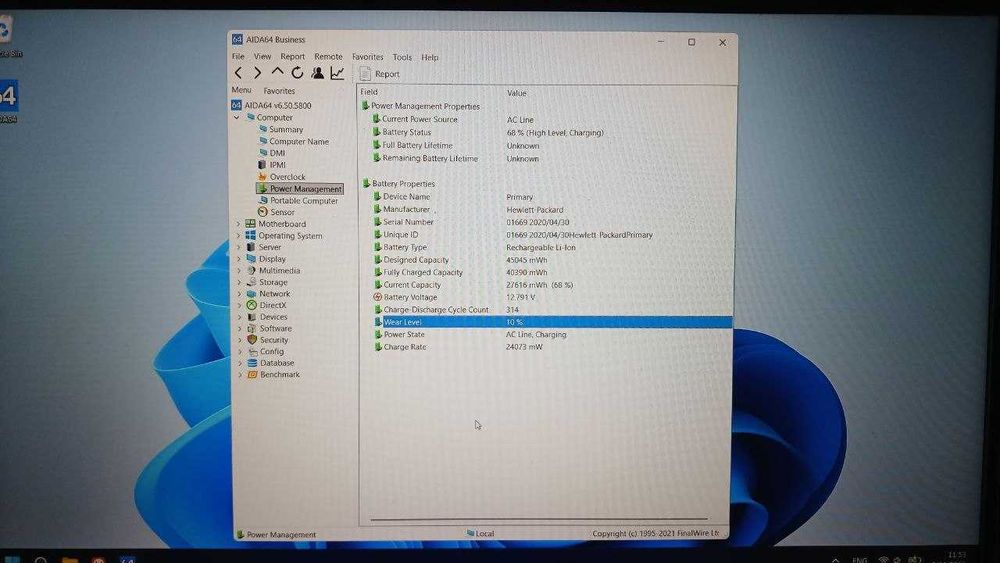The height and width of the screenshot is (563, 1000).
Task: Open the Report menu
Action: pyautogui.click(x=293, y=57)
